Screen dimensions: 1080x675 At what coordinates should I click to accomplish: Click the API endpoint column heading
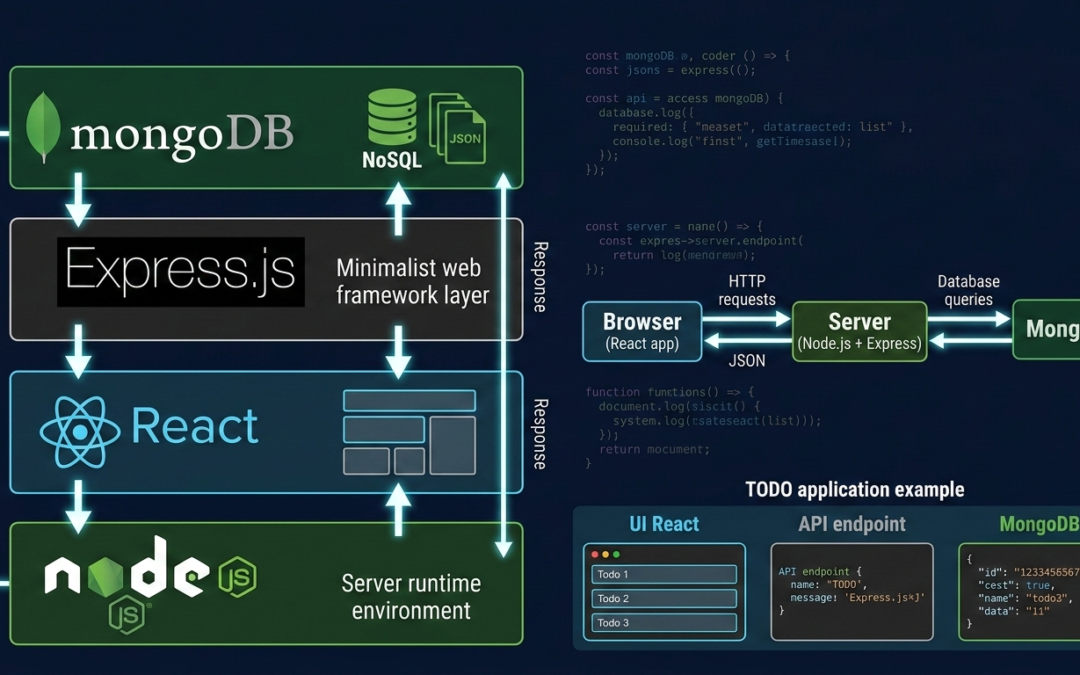(852, 524)
